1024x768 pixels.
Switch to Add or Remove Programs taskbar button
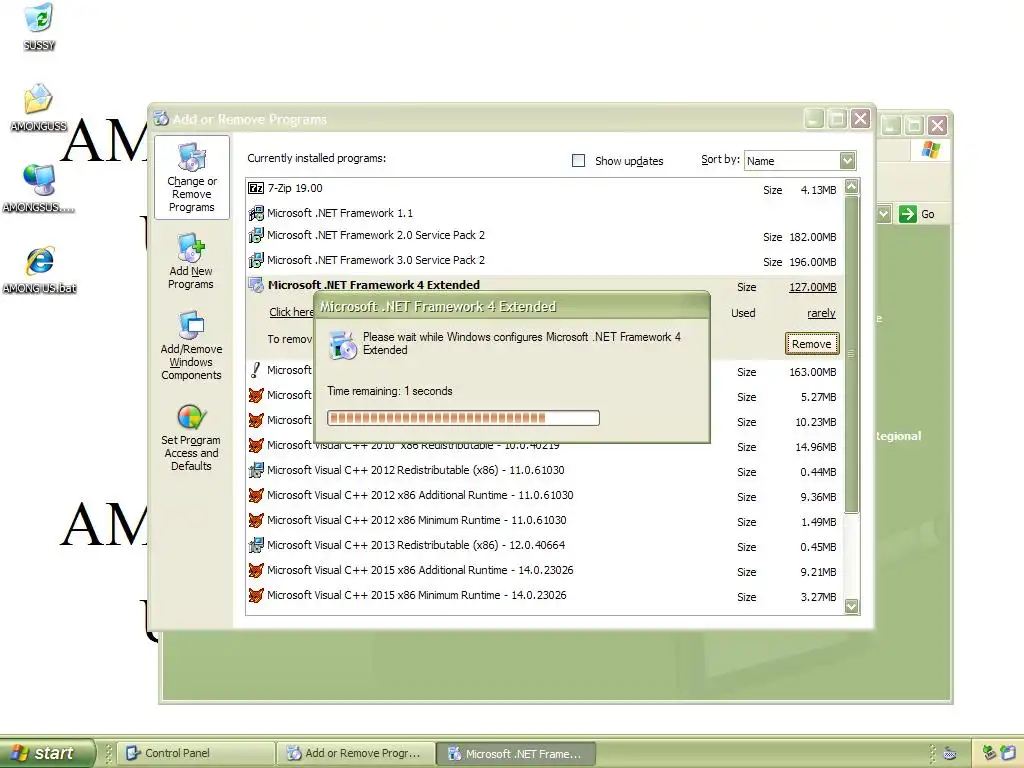point(356,753)
